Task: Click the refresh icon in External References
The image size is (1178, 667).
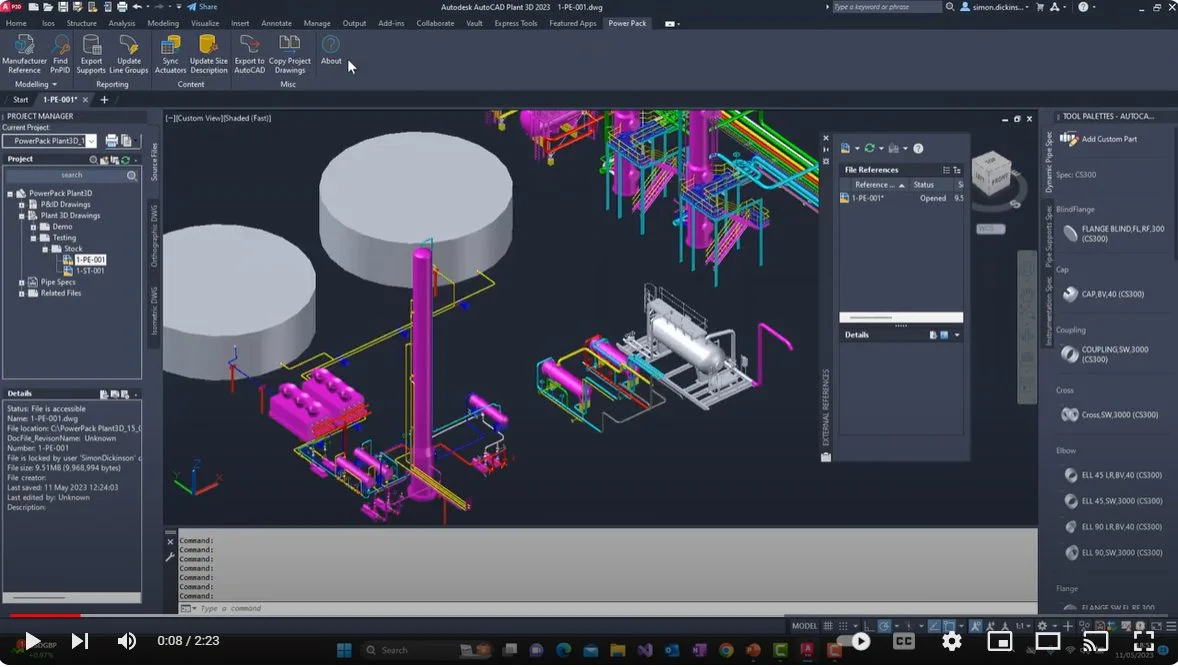Action: [869, 148]
